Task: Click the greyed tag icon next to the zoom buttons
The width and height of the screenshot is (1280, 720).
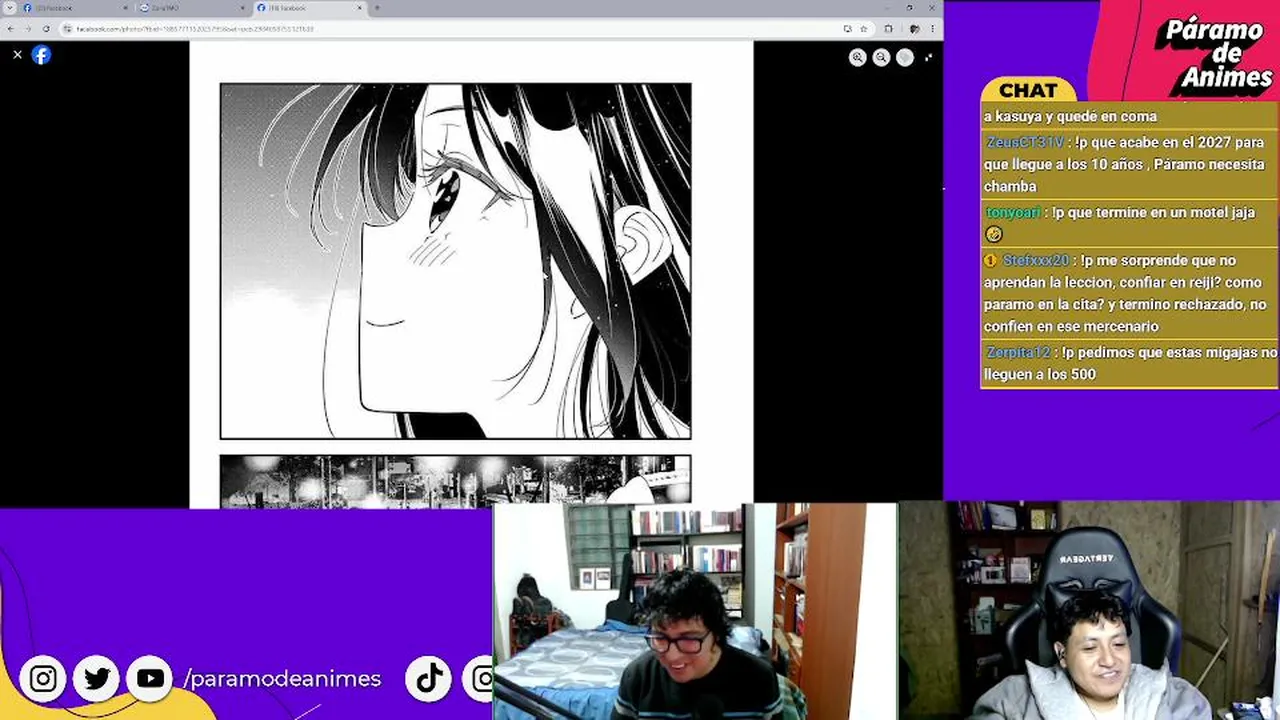Action: [x=905, y=58]
